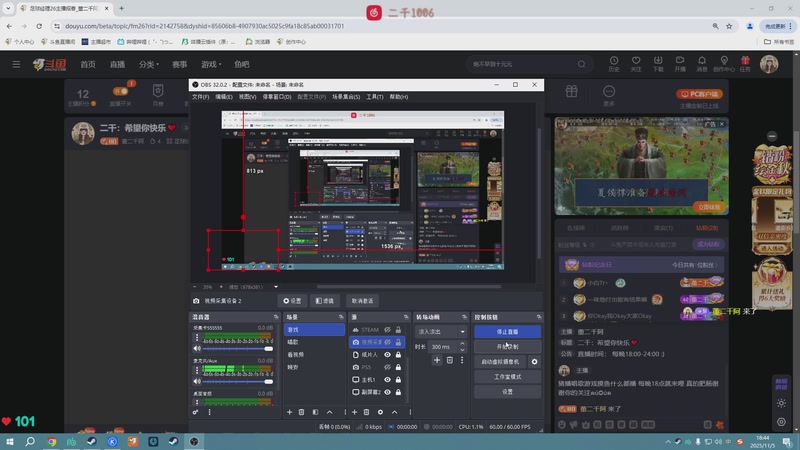800x450 pixels.
Task: Open the OBS 帮助(H) menu
Action: pos(398,97)
